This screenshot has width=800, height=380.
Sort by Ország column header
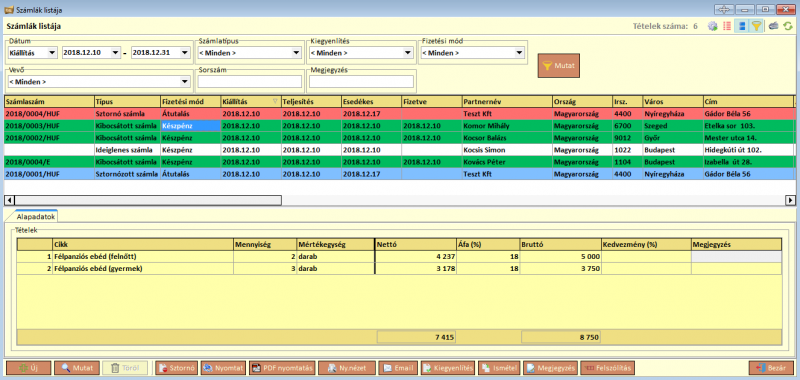(x=582, y=102)
